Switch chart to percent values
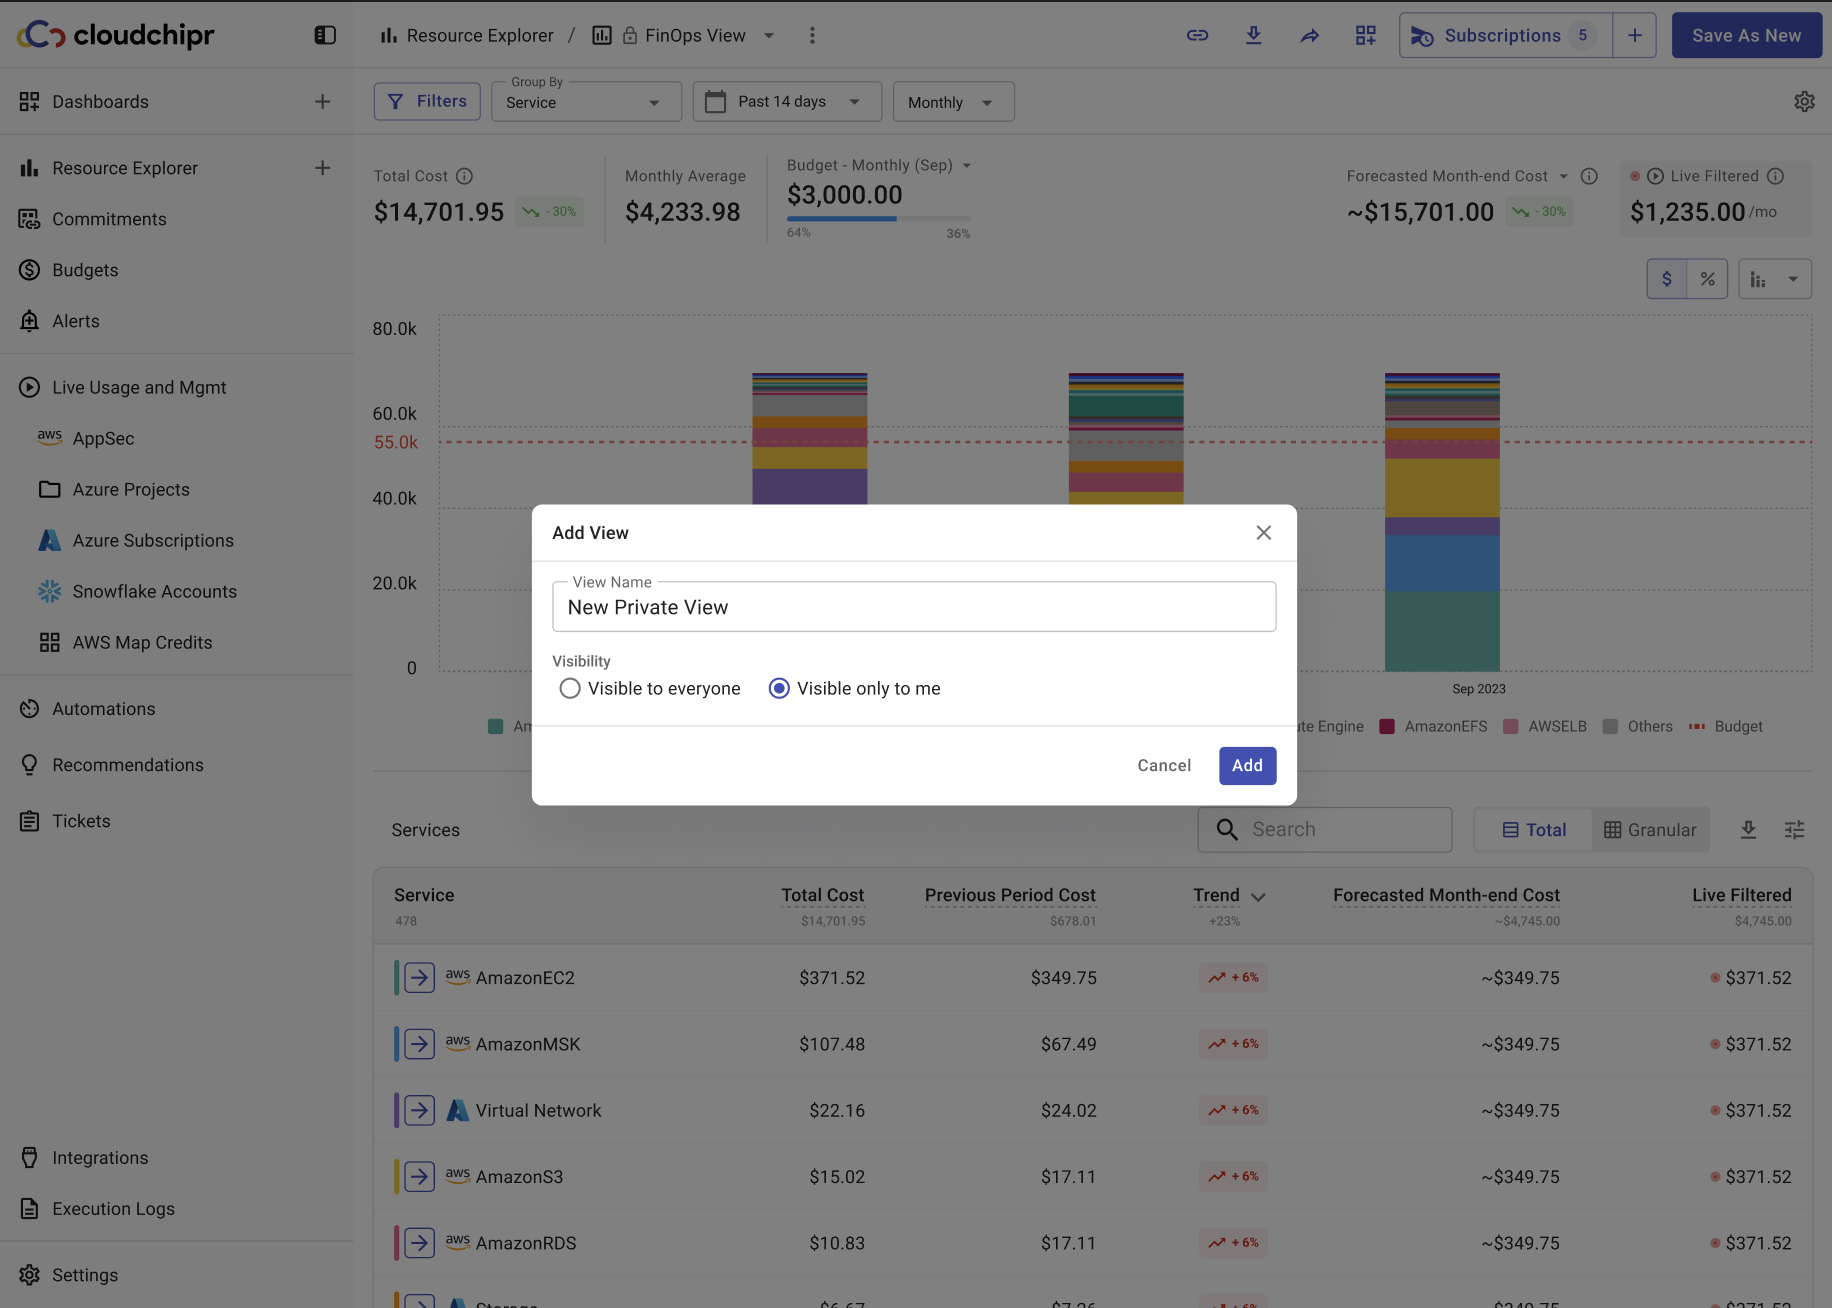This screenshot has width=1832, height=1308. pyautogui.click(x=1707, y=279)
